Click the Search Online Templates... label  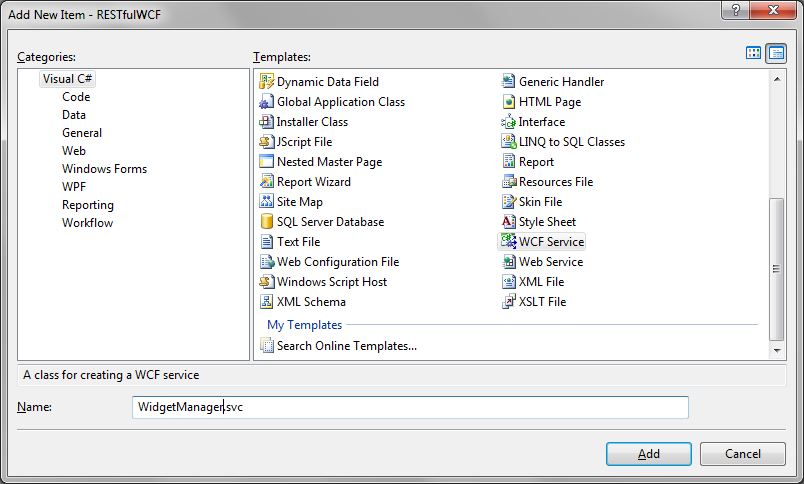pyautogui.click(x=347, y=346)
